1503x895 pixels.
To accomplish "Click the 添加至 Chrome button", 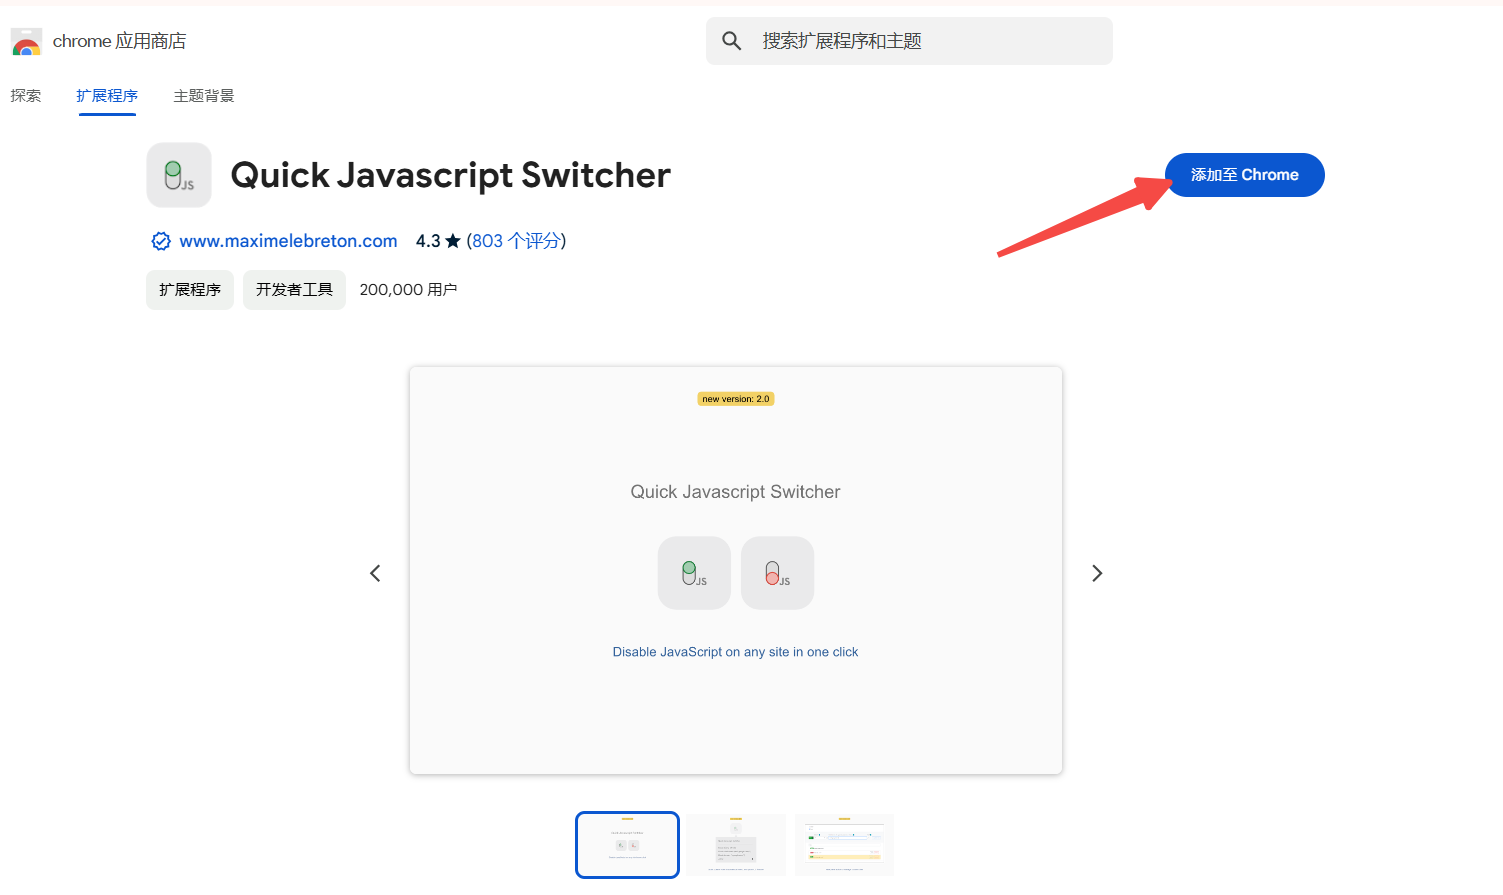I will (x=1245, y=175).
